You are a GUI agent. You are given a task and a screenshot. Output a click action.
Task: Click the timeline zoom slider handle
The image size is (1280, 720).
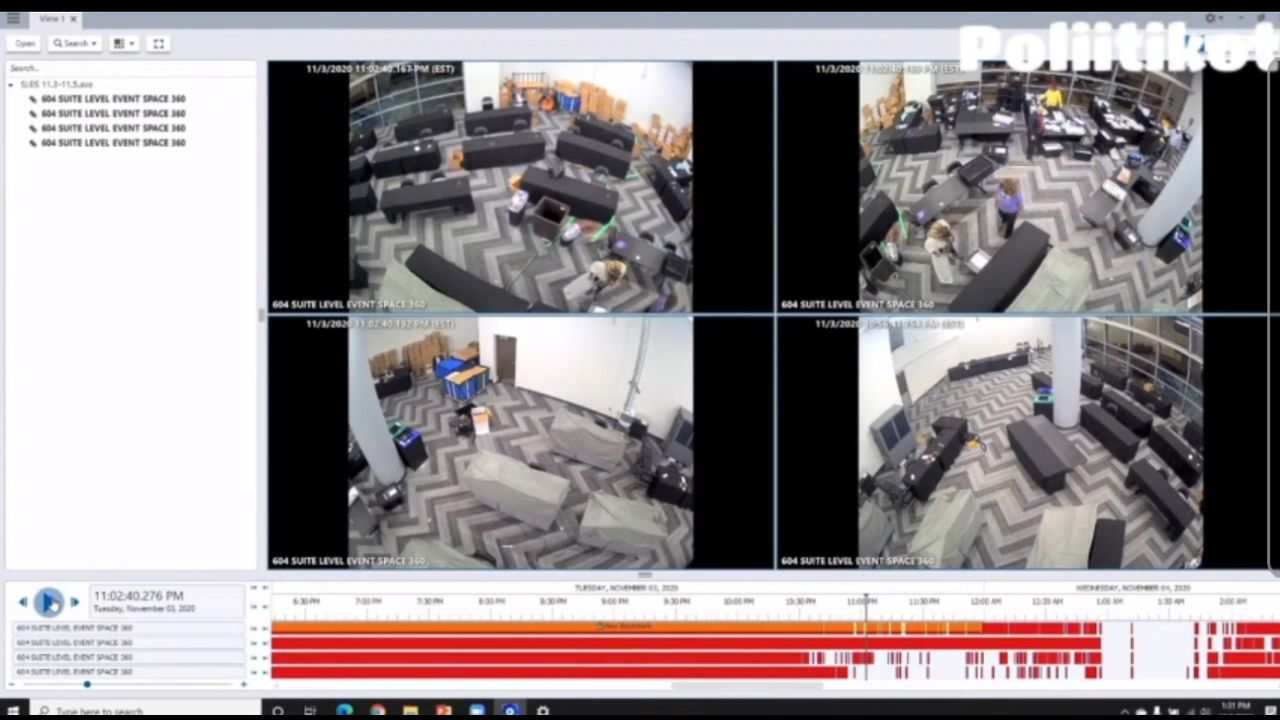coord(87,684)
